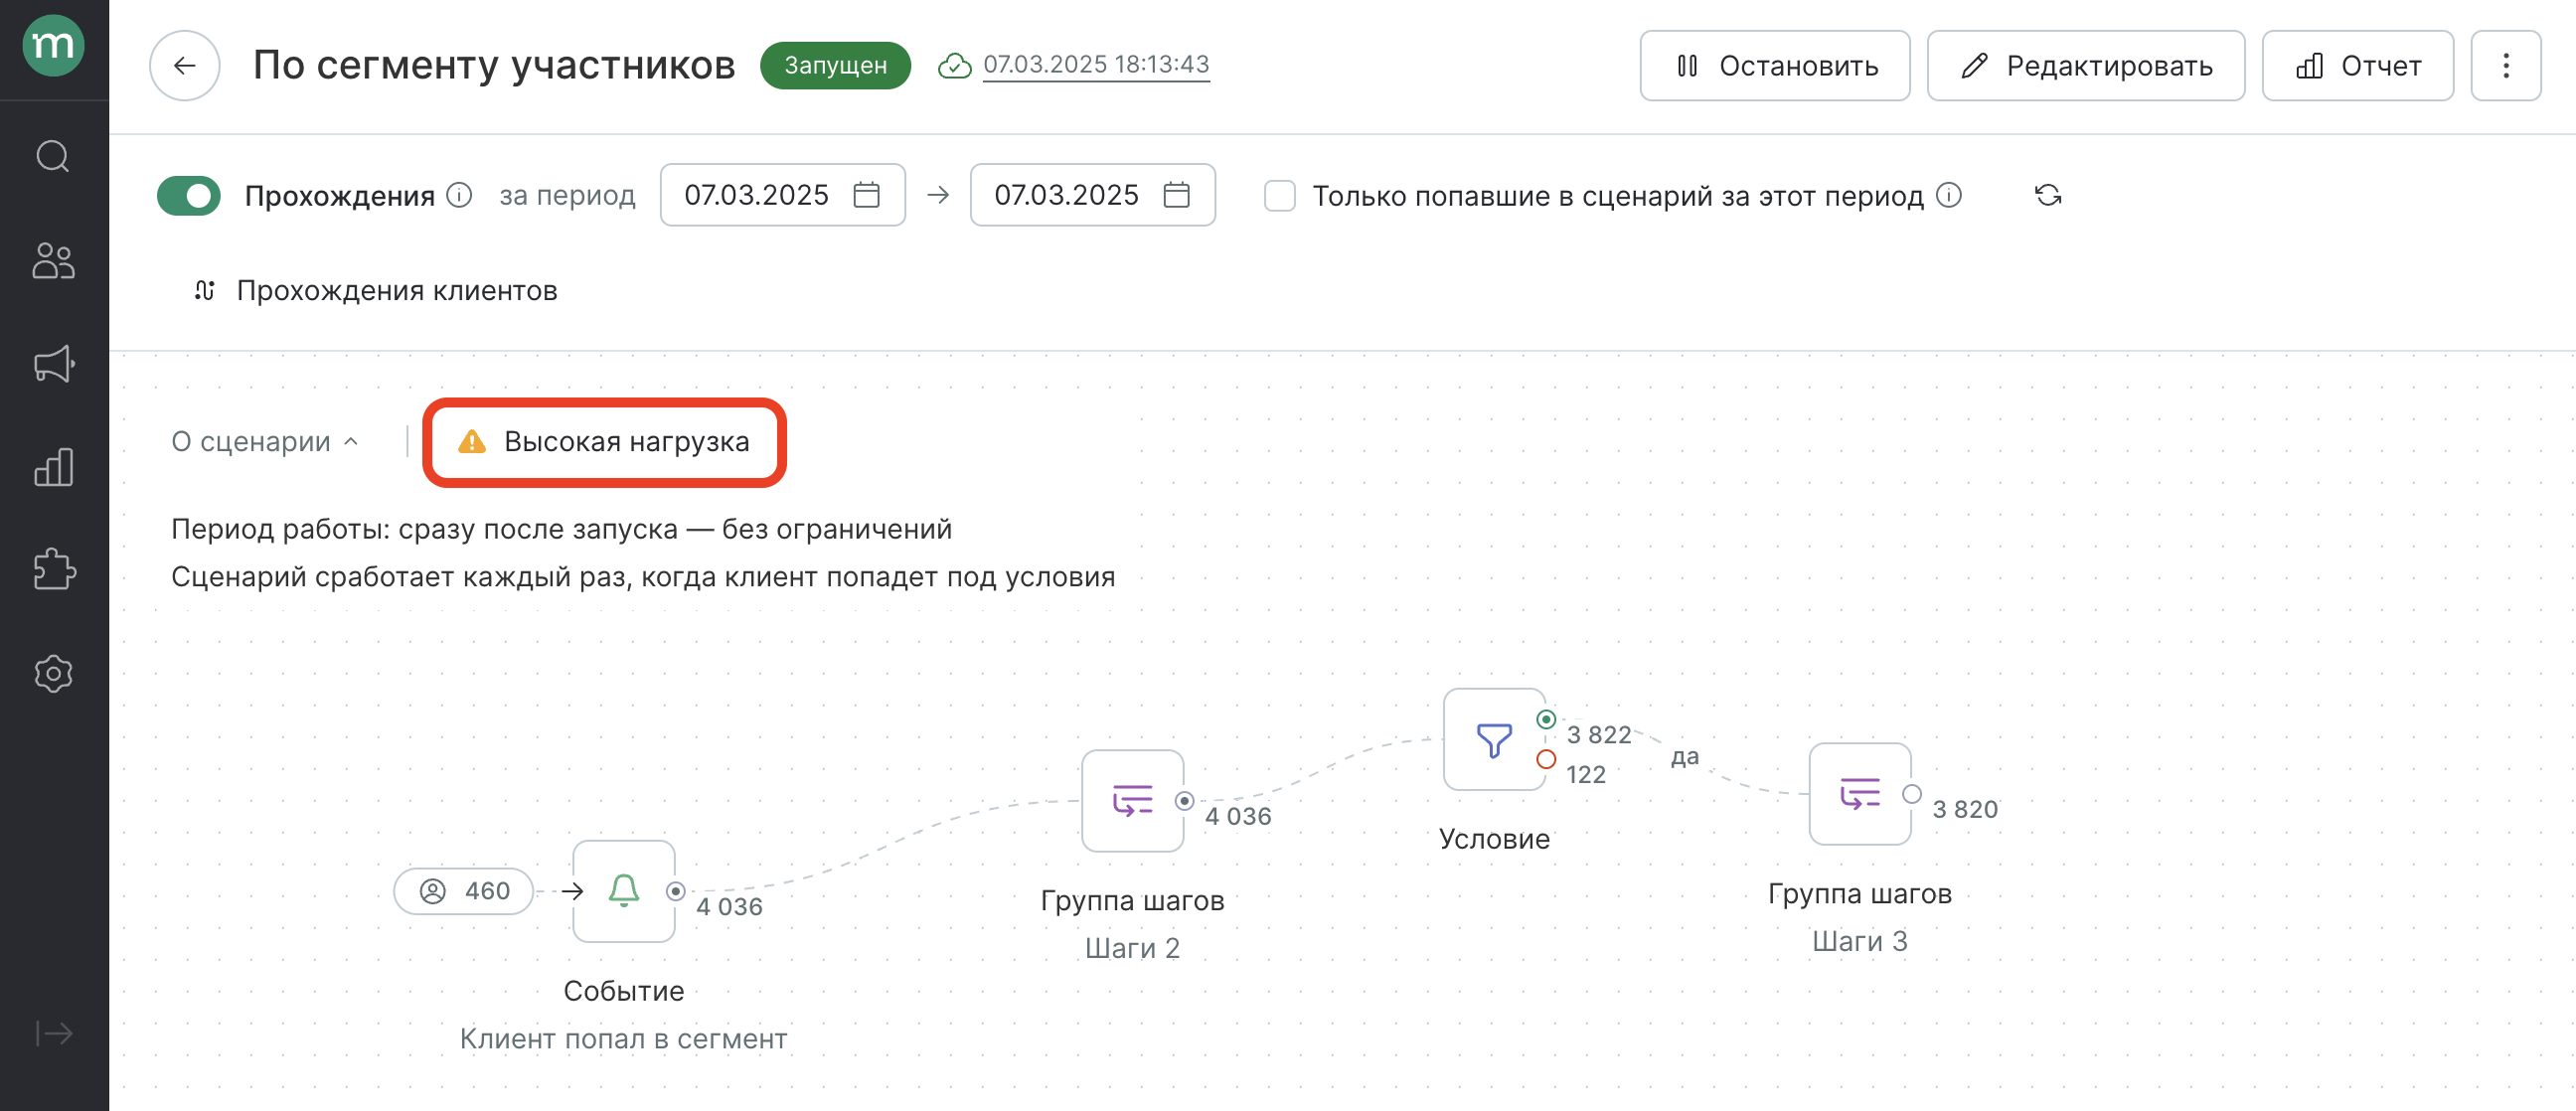The image size is (2576, 1111).
Task: Expand the sidebar with arrow icon
Action: point(53,1033)
